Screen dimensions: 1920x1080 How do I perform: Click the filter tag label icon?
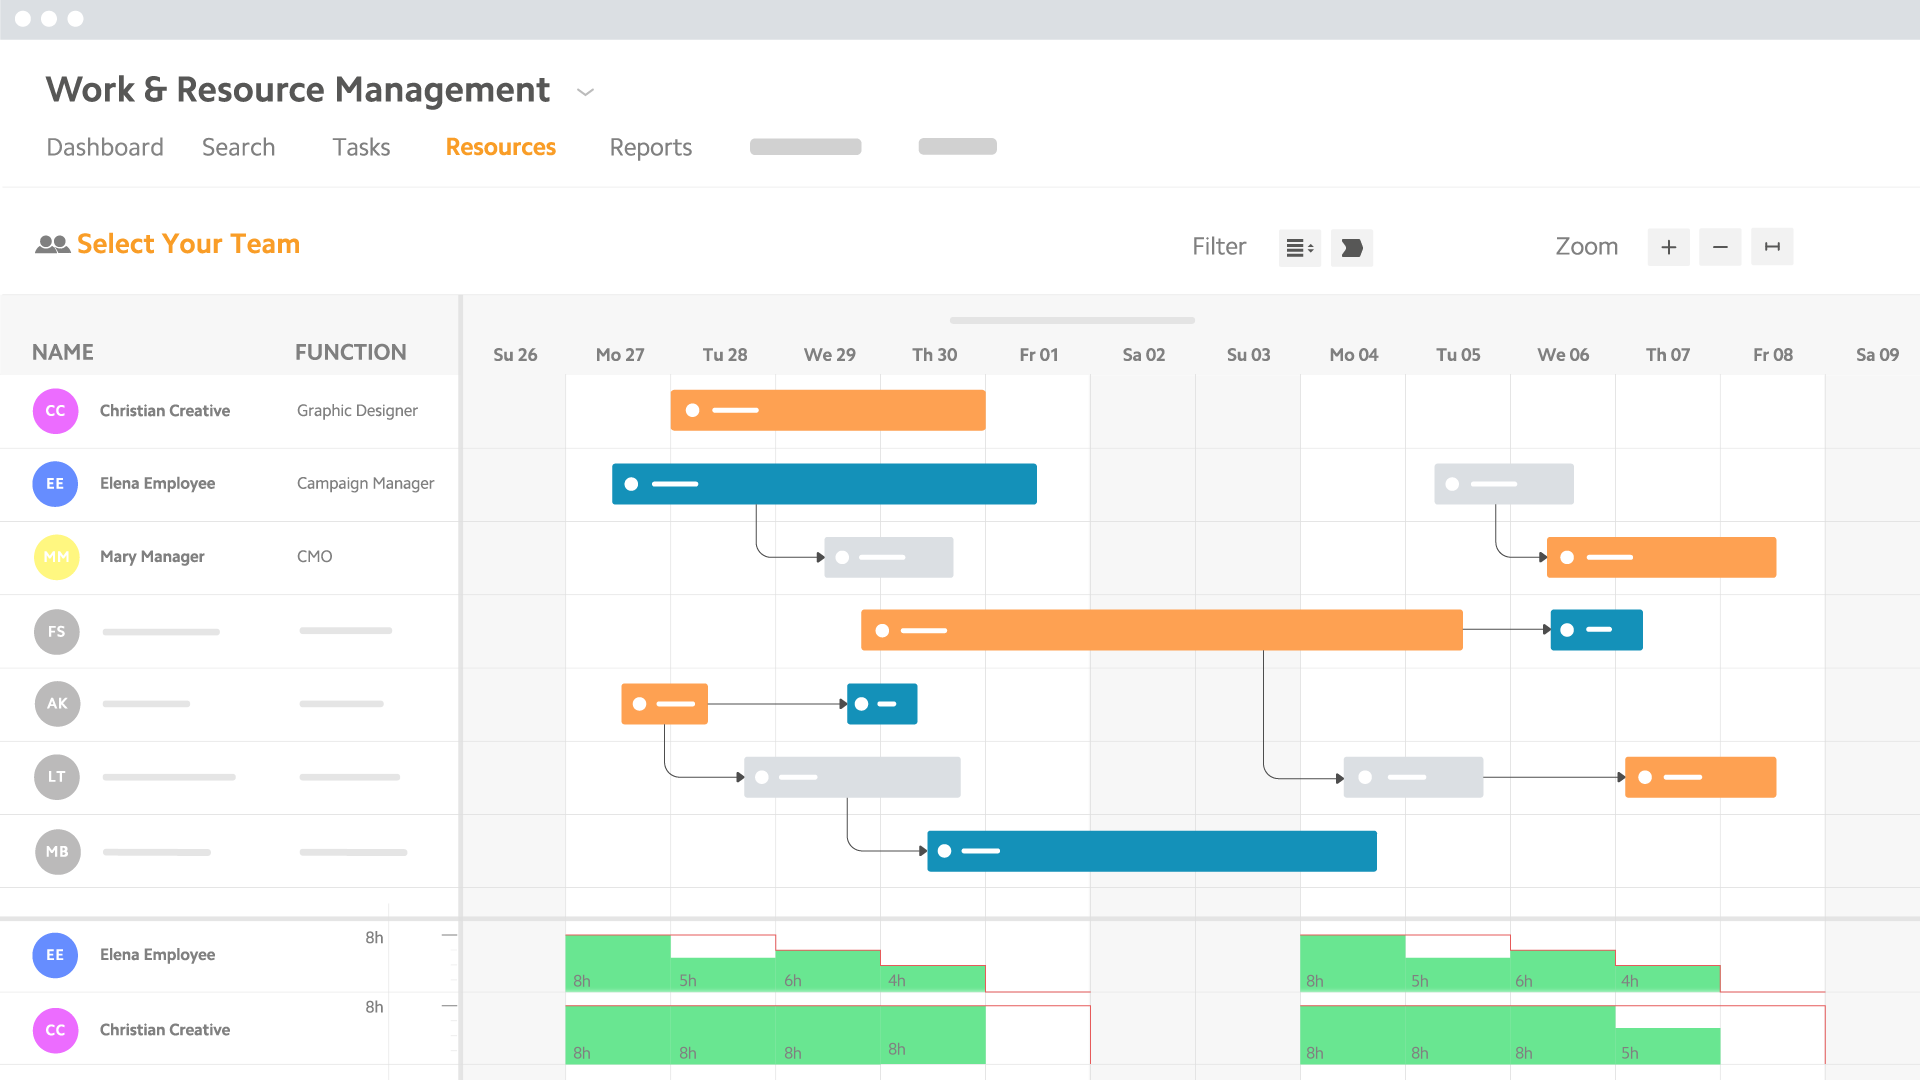pos(1352,248)
